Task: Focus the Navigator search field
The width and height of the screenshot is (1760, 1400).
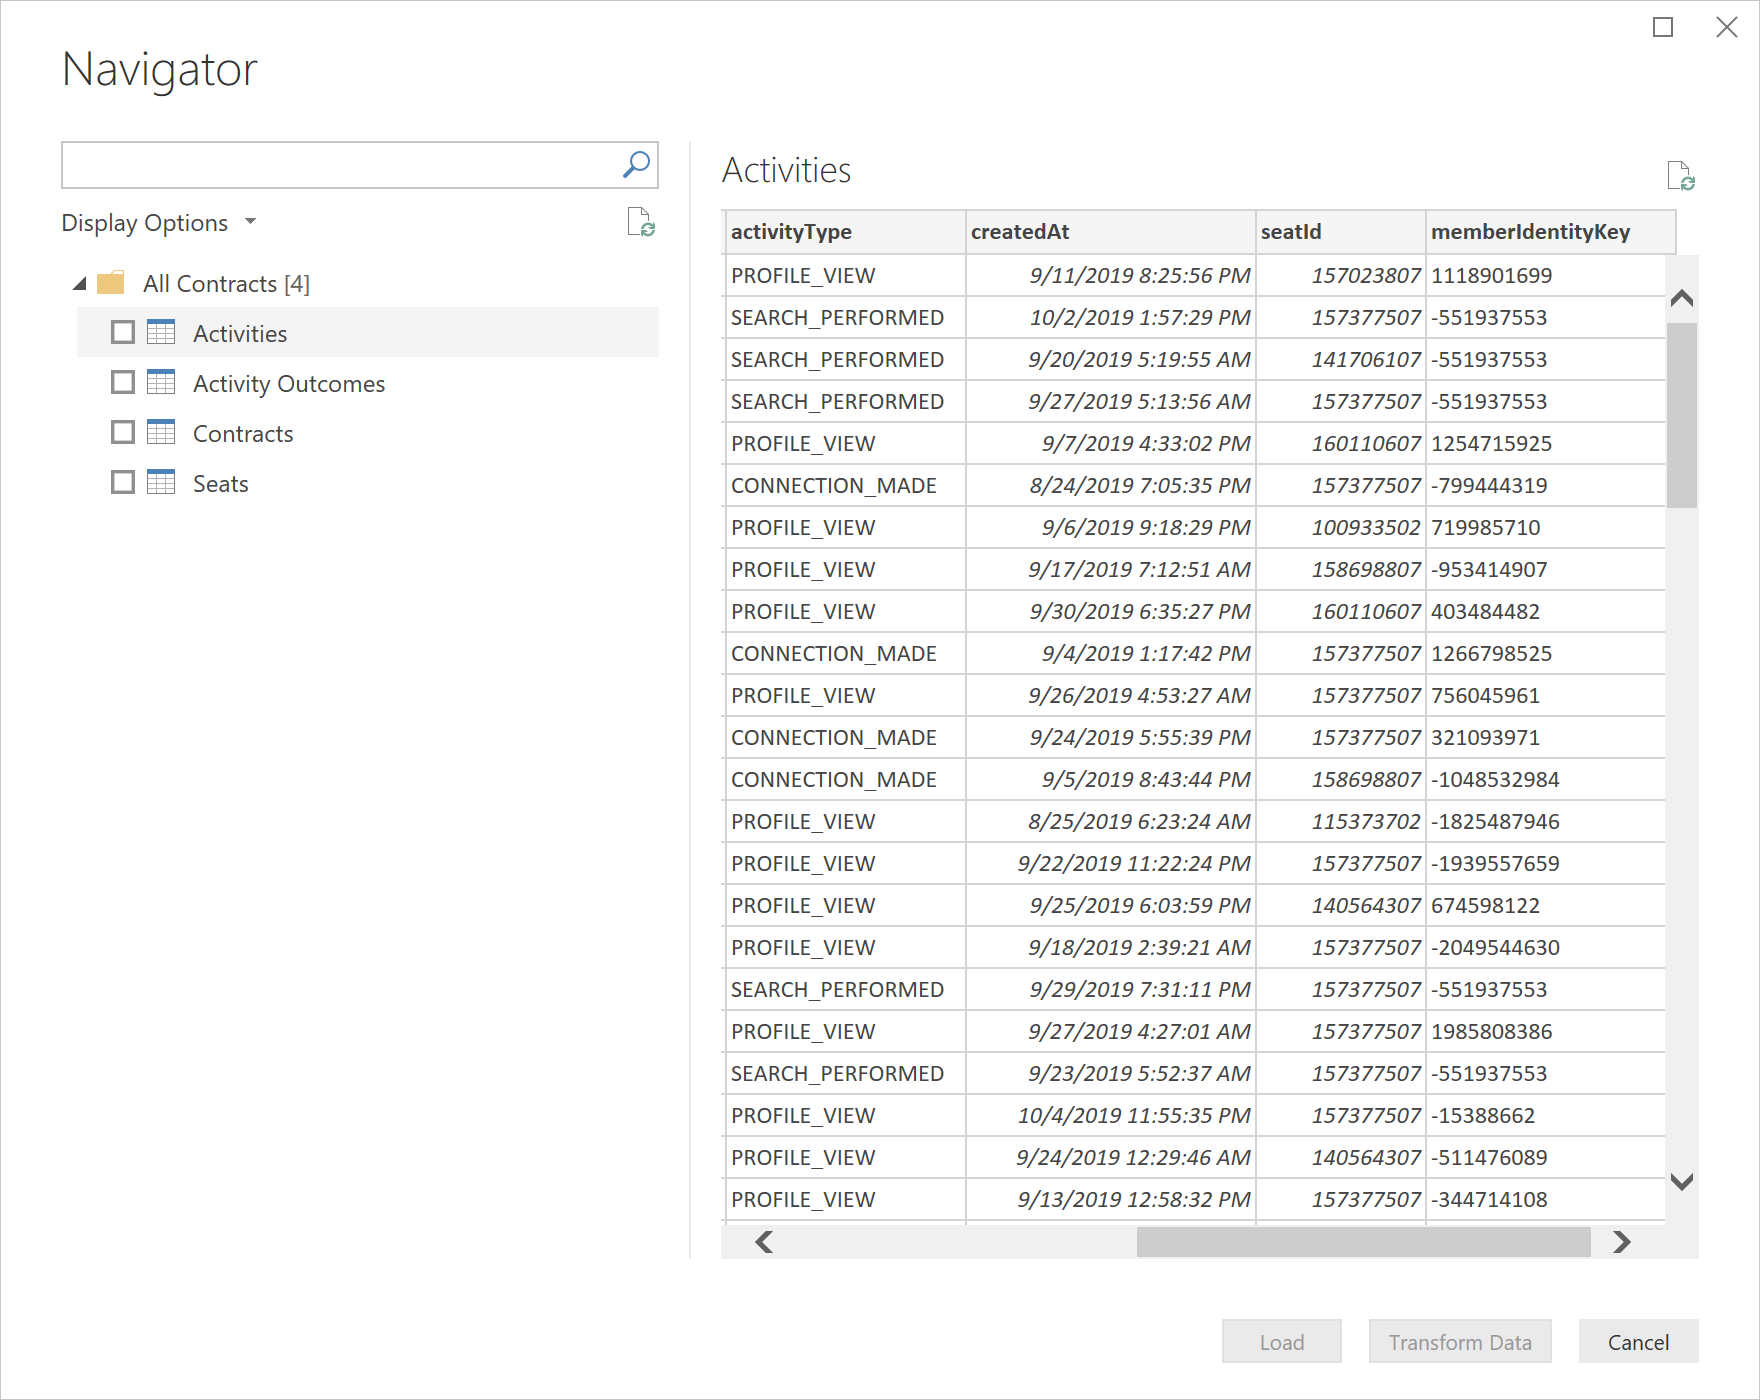Action: (x=340, y=165)
